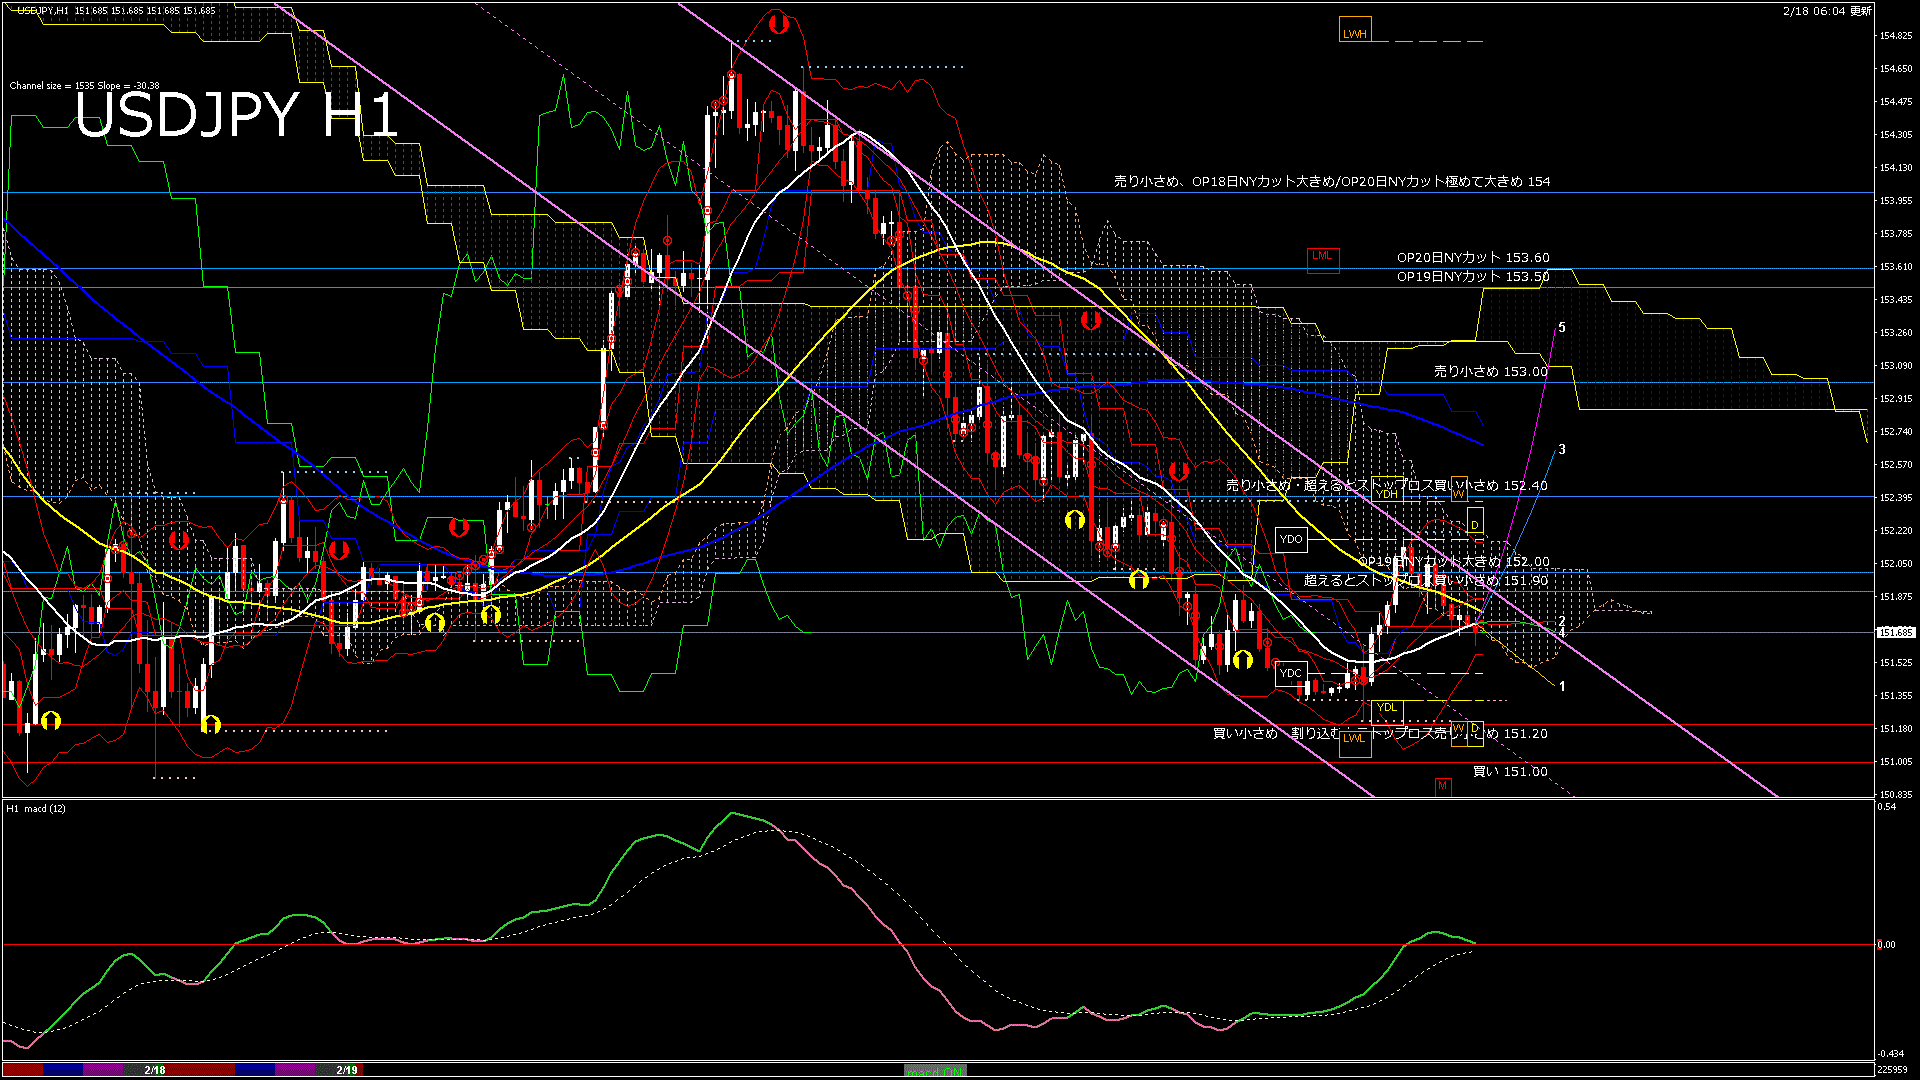The height and width of the screenshot is (1080, 1920).
Task: Click the 2/18 date marker
Action: (155, 1070)
